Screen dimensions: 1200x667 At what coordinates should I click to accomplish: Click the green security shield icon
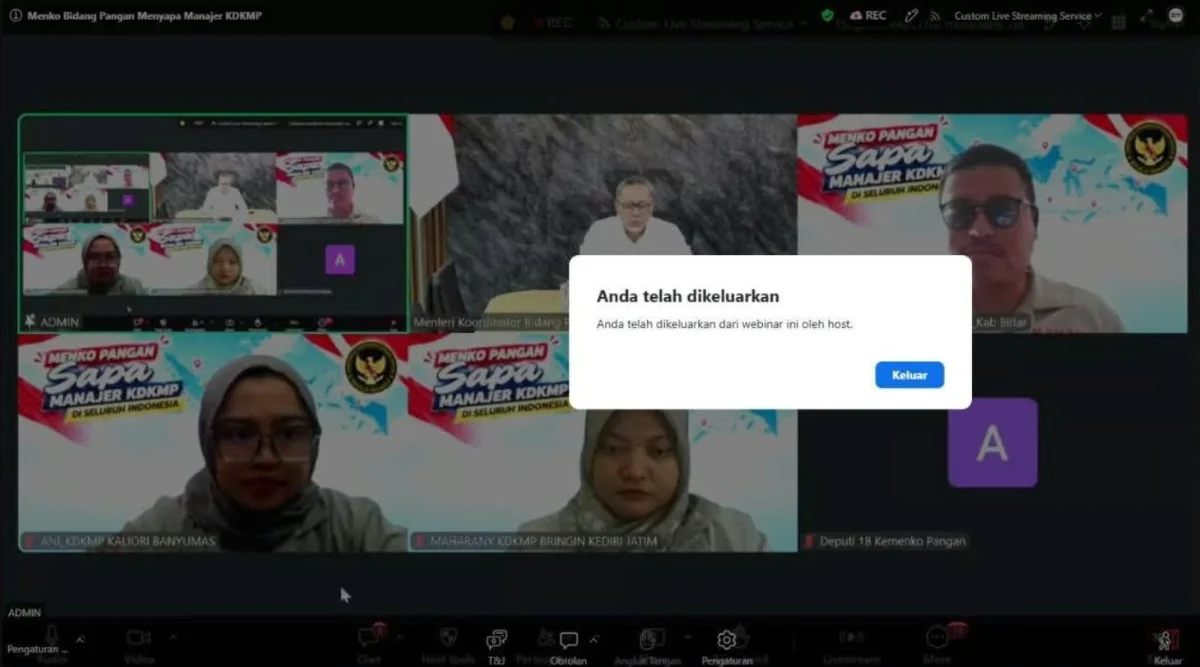827,15
